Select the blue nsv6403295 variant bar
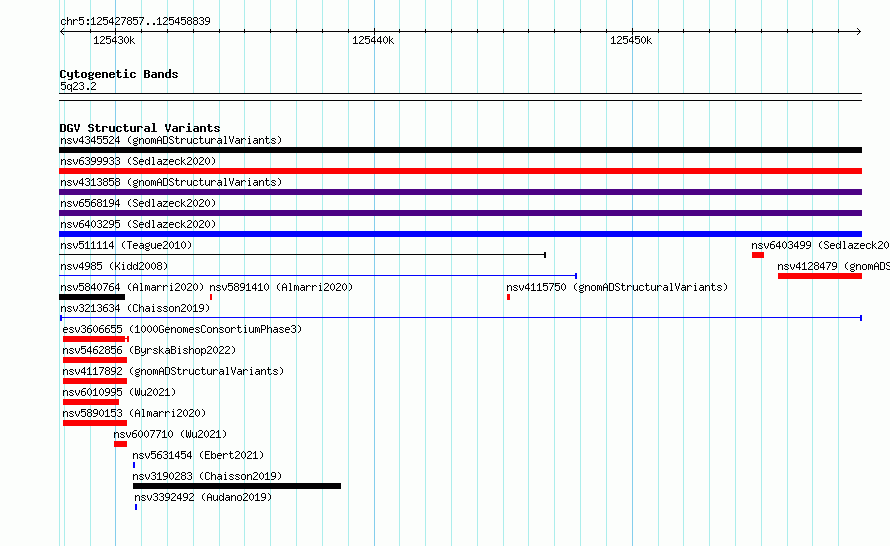 point(460,234)
